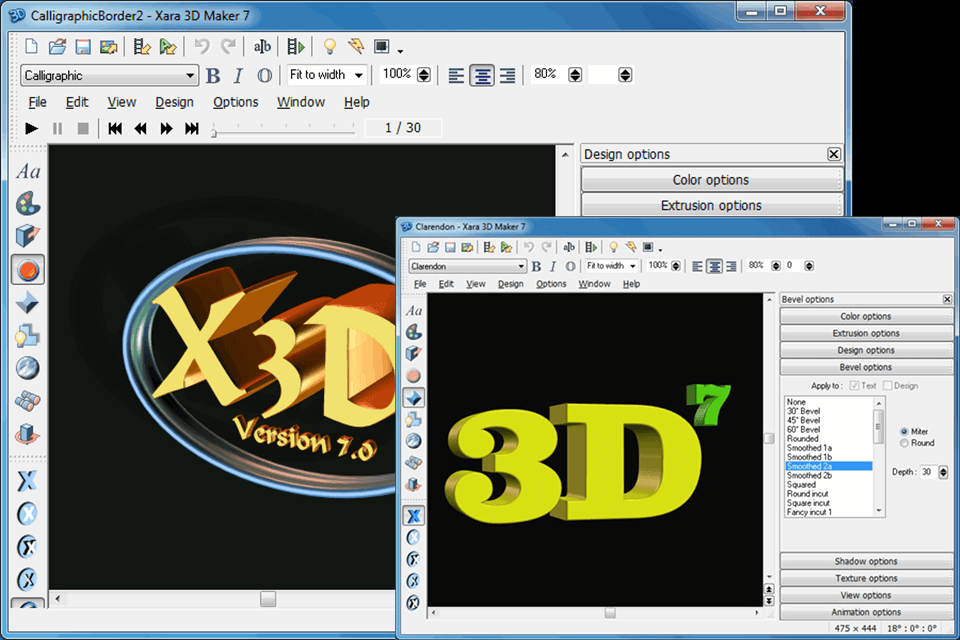Toggle bold formatting with the B button
Screen dimensions: 960x640
tap(213, 75)
